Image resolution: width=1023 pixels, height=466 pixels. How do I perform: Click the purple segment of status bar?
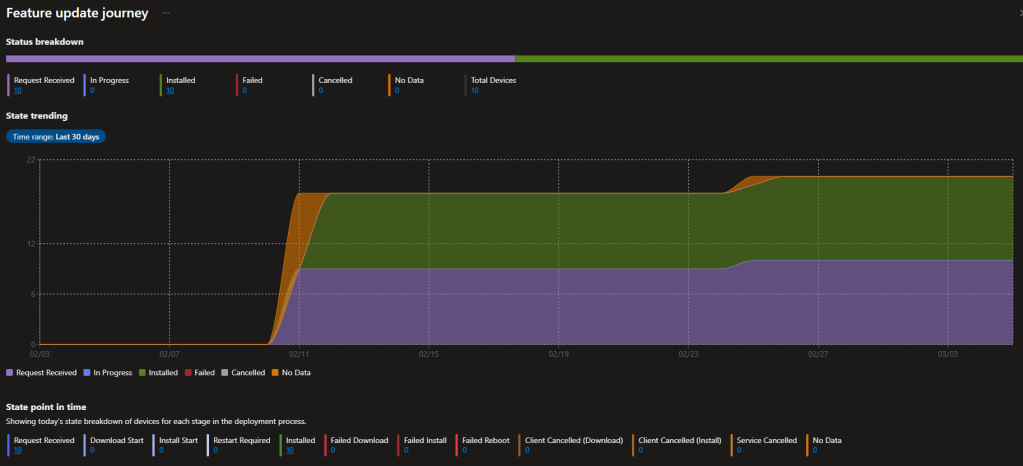(260, 59)
